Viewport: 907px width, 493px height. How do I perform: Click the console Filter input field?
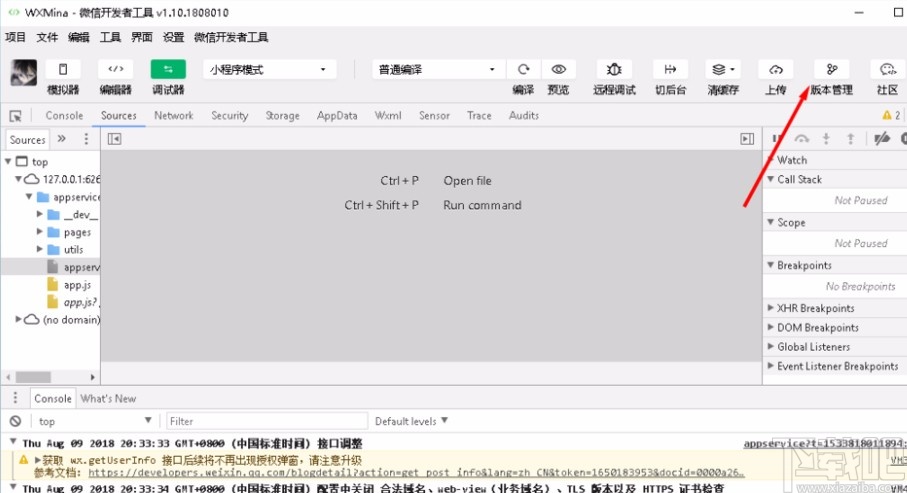pyautogui.click(x=267, y=421)
